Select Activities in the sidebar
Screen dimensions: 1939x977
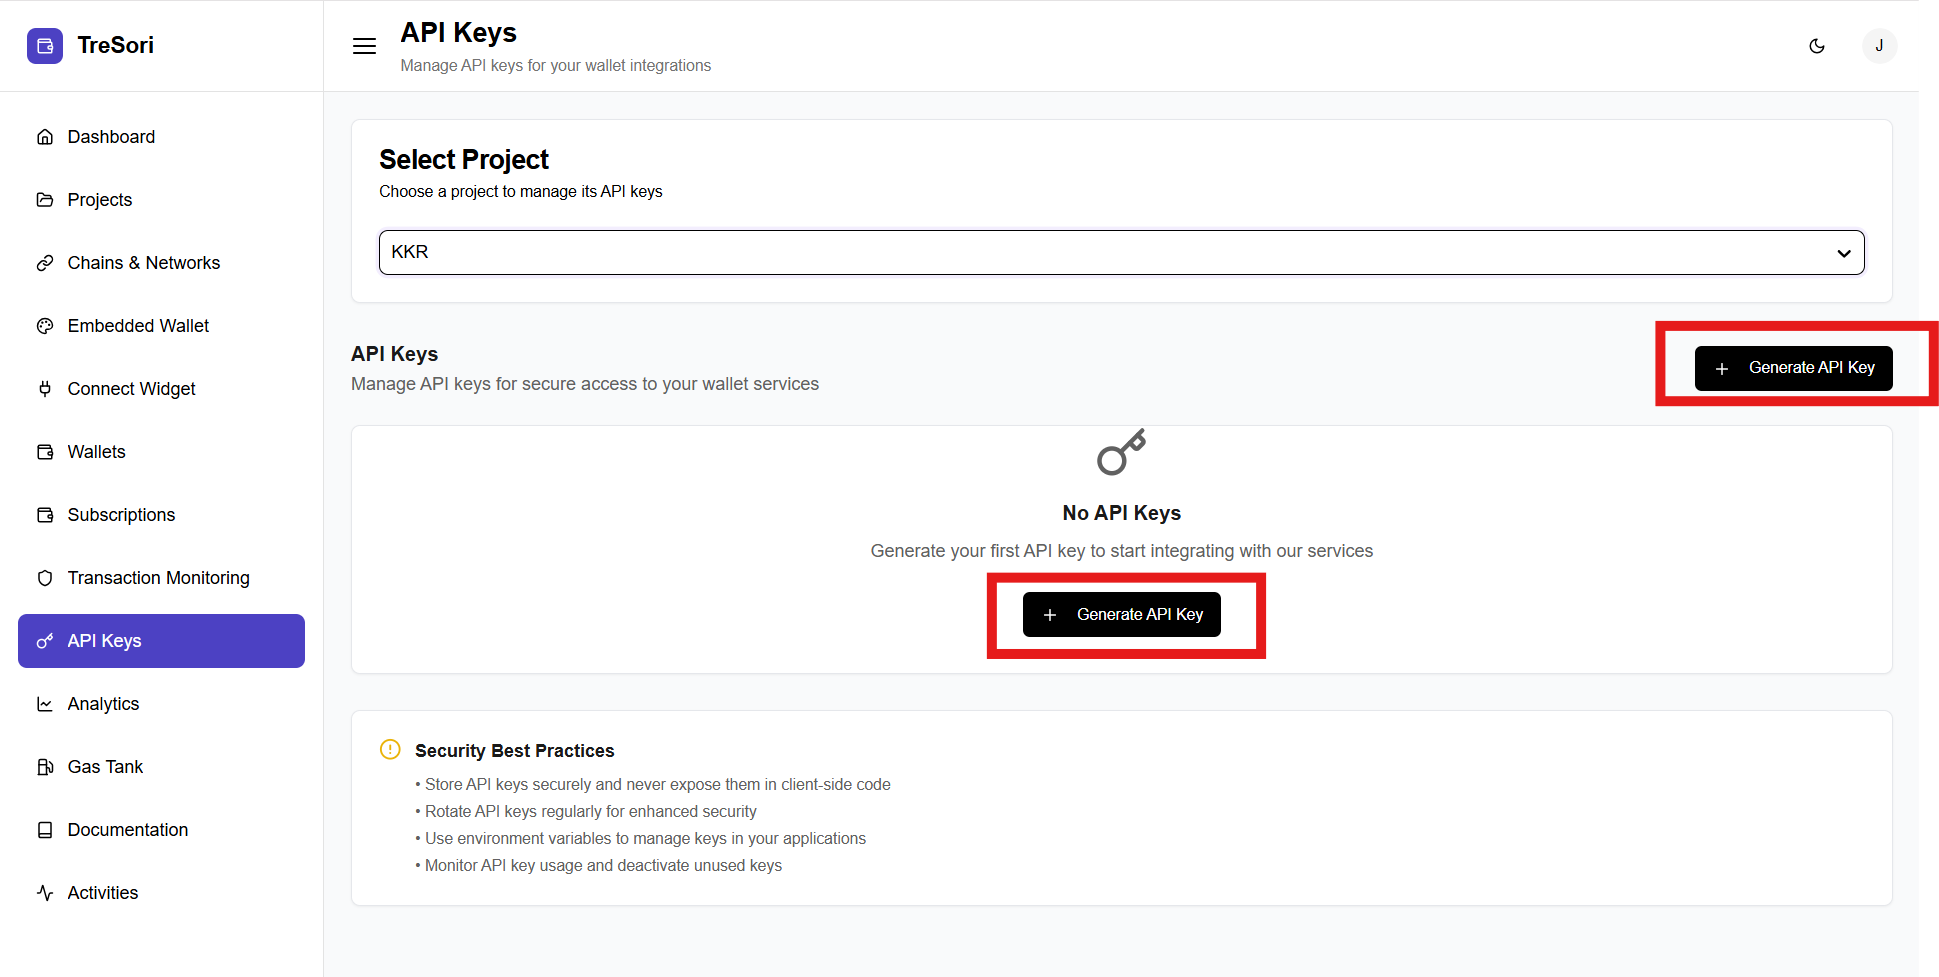coord(102,893)
